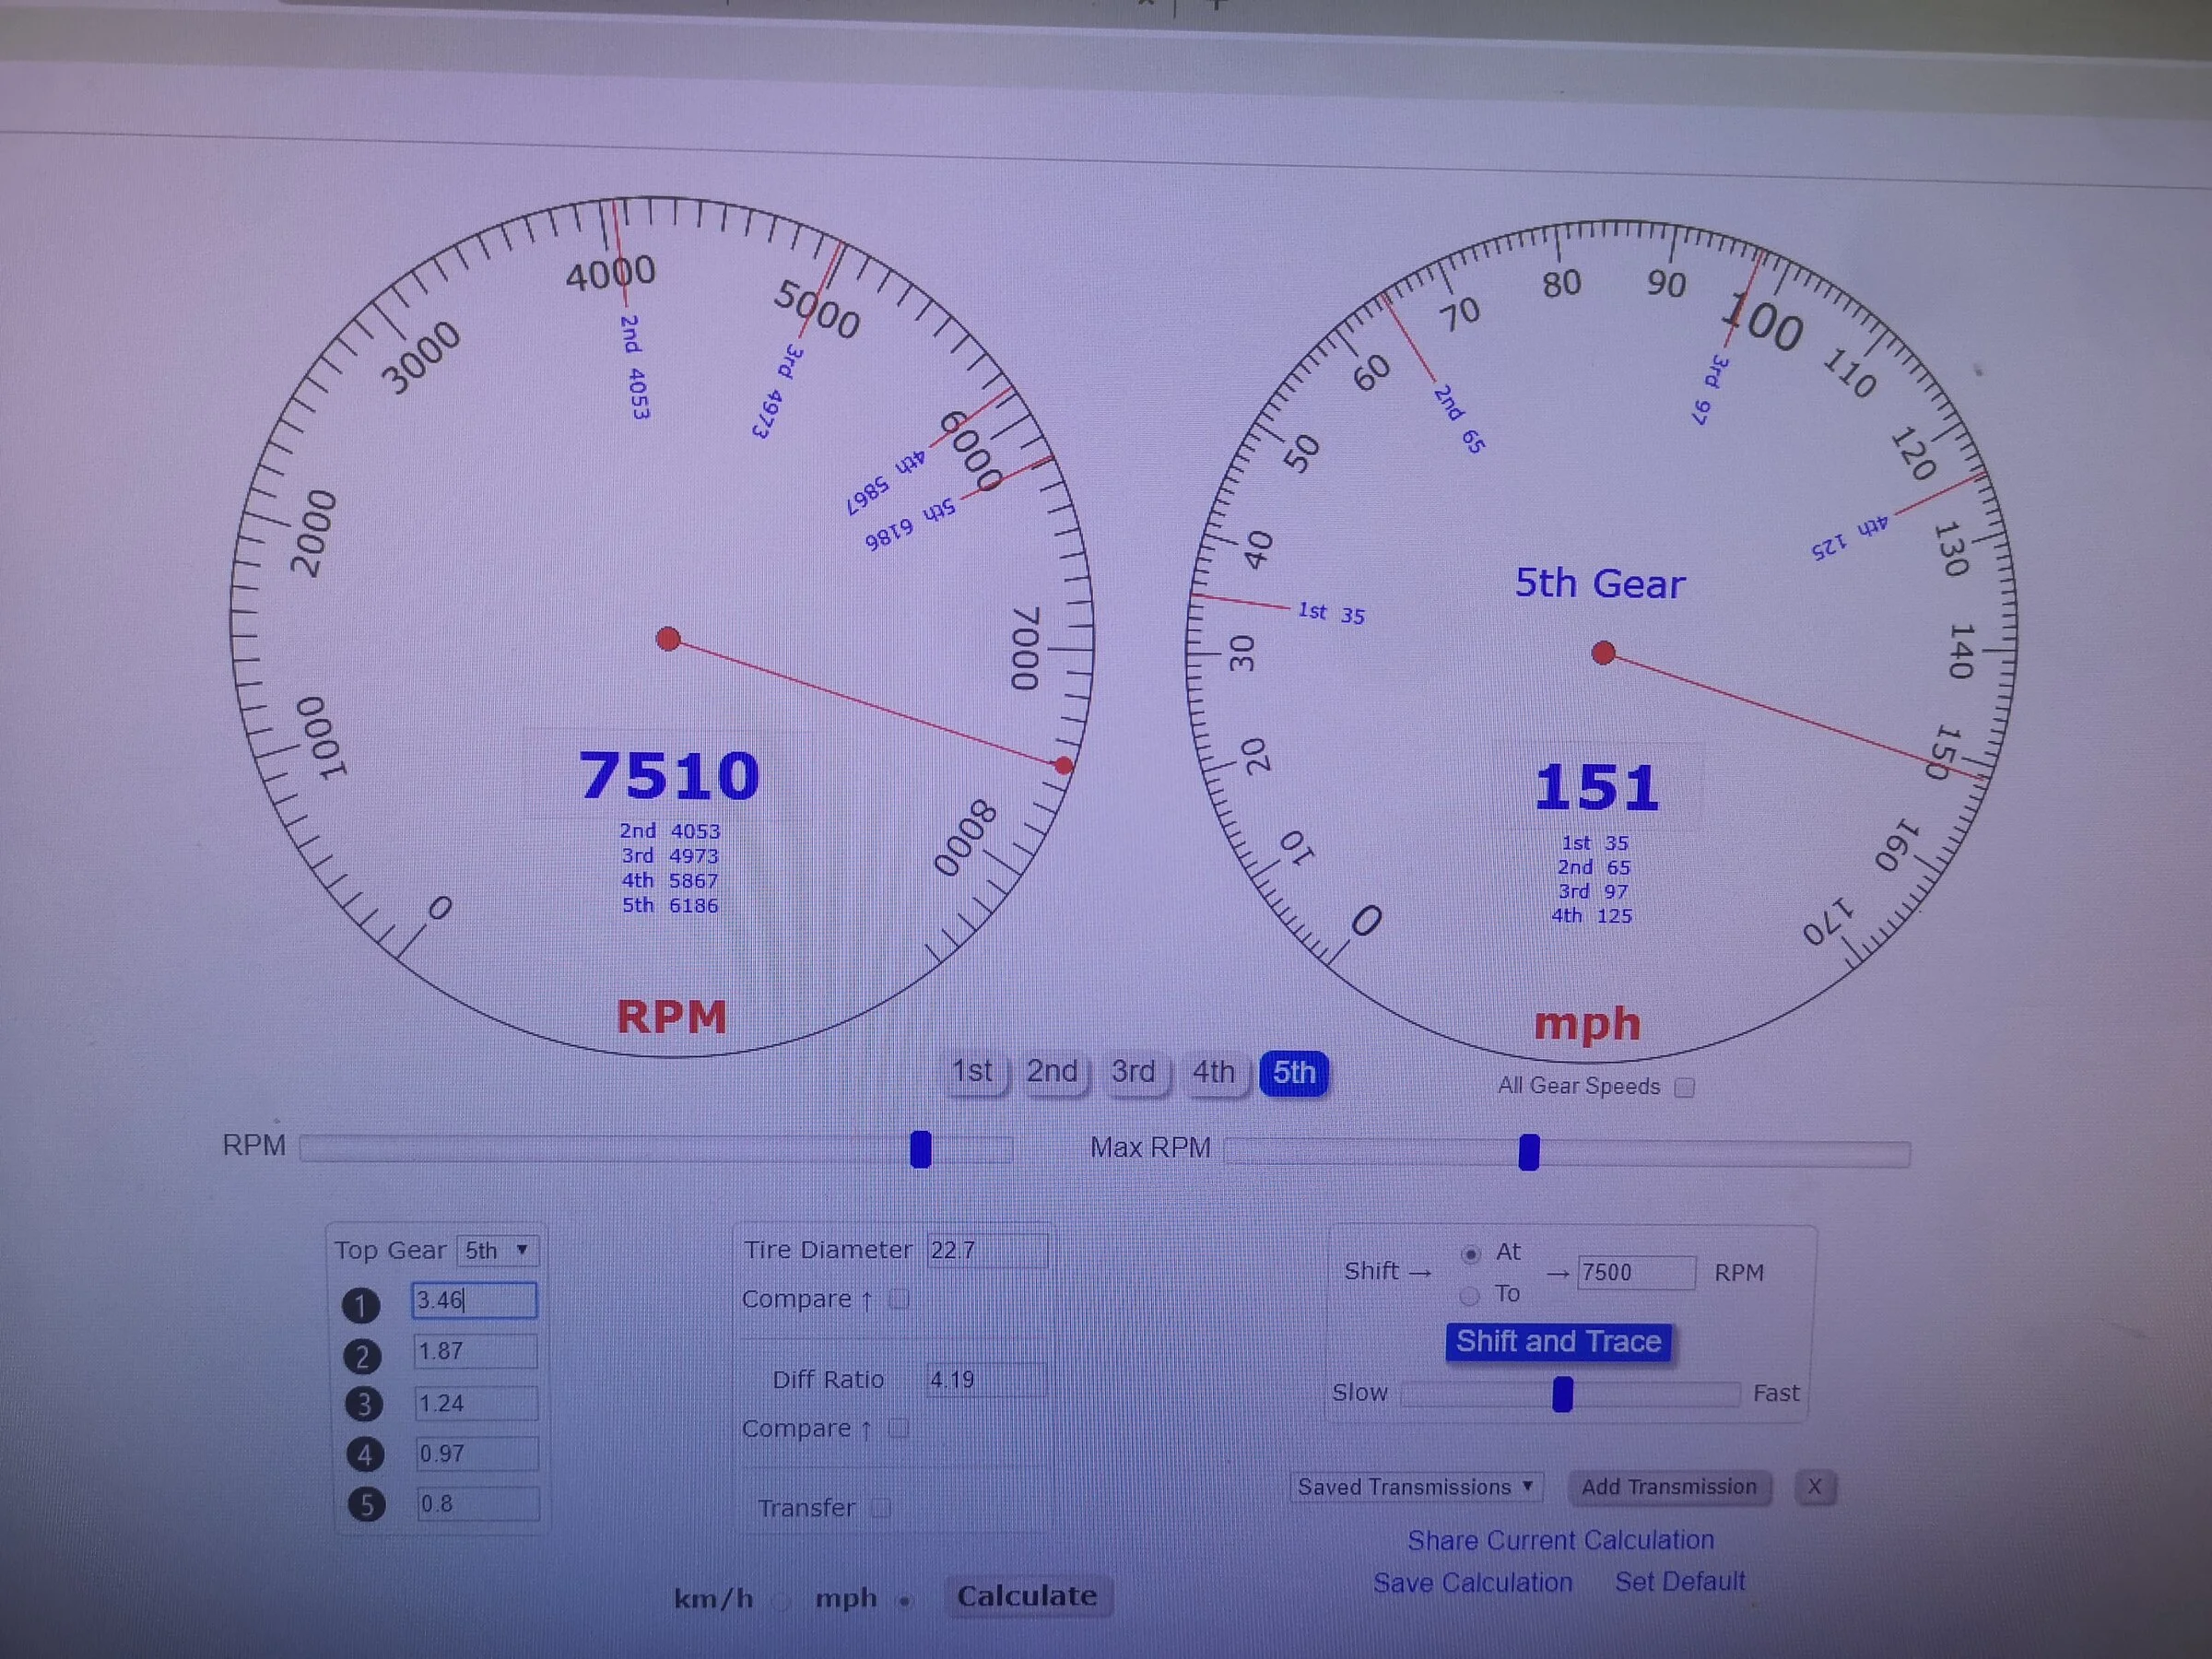This screenshot has width=2212, height=1659.
Task: Click the gear 4 number icon
Action: pos(365,1454)
